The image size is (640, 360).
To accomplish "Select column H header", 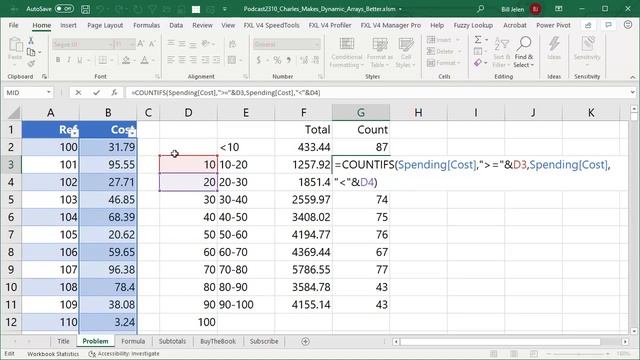I will (x=418, y=113).
